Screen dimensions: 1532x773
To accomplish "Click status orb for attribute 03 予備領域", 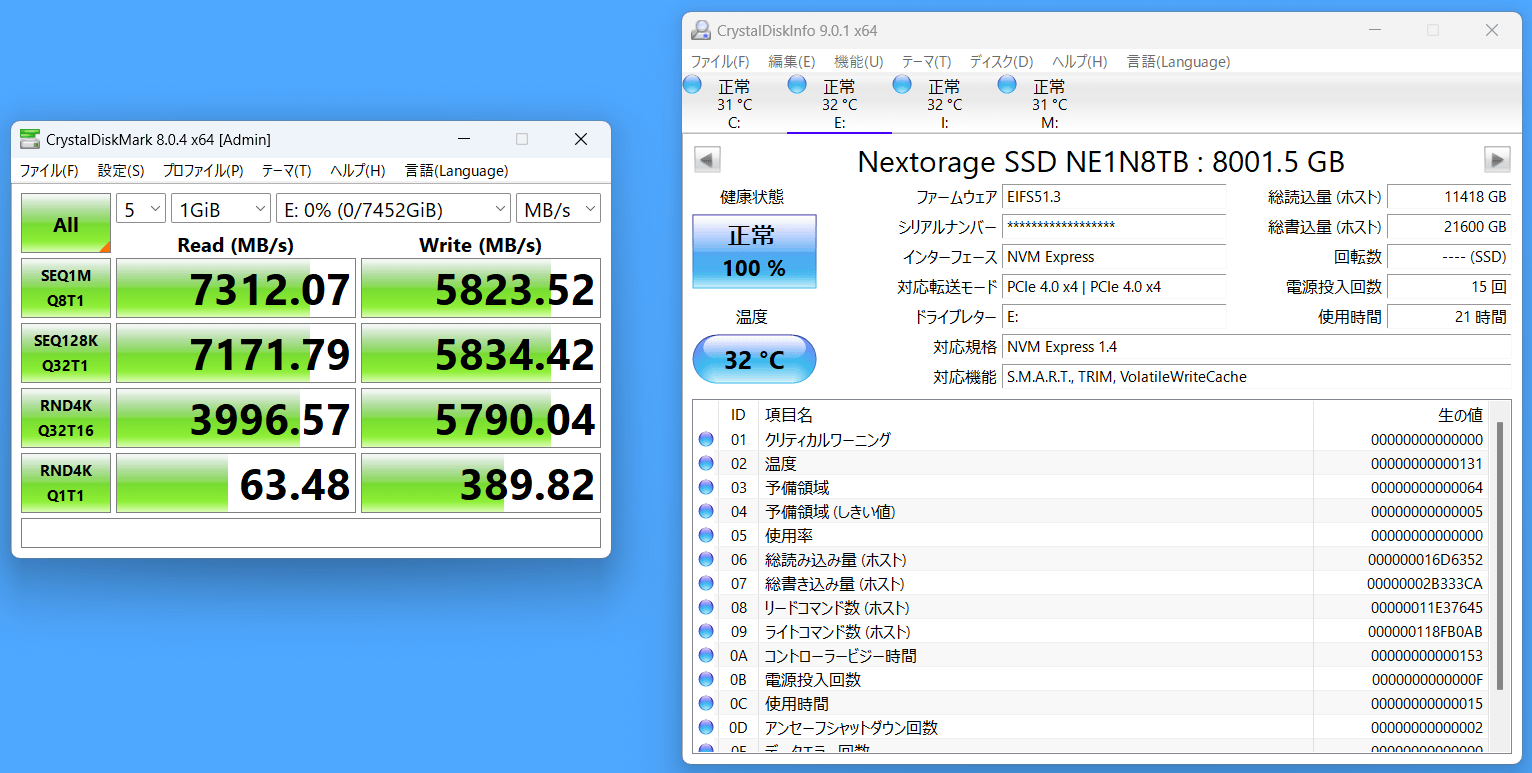I will point(706,487).
